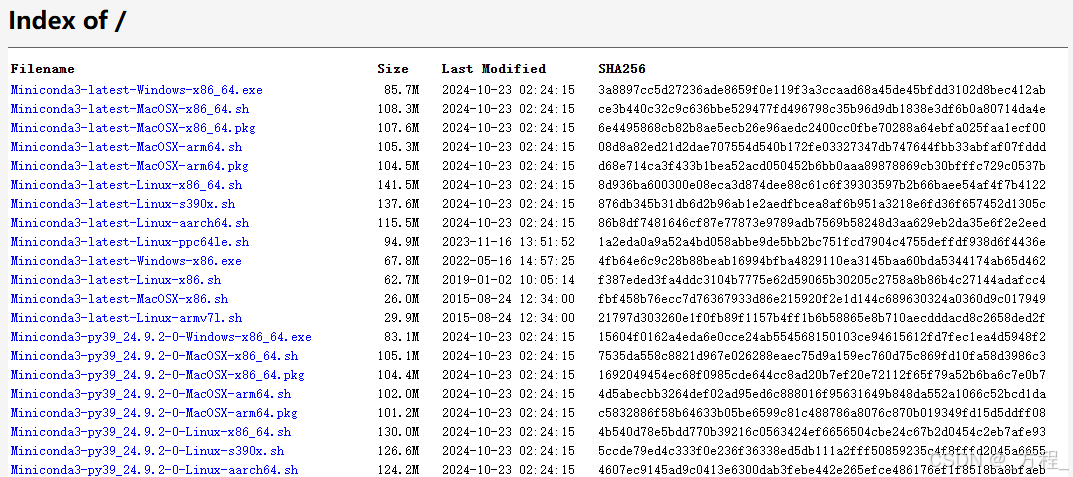Click SHA256 hash starting with 08d8a82ed21d

click(x=822, y=147)
